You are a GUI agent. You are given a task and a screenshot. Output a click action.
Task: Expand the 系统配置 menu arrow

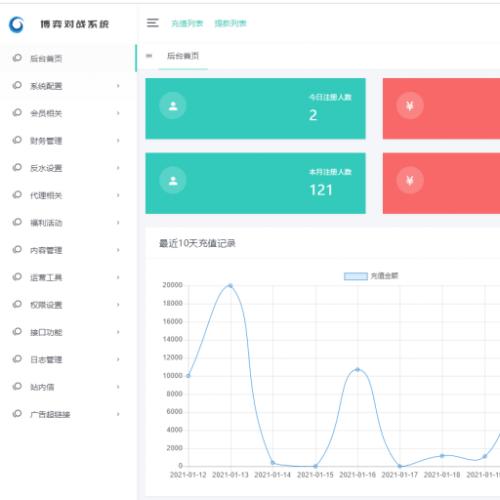pyautogui.click(x=118, y=86)
